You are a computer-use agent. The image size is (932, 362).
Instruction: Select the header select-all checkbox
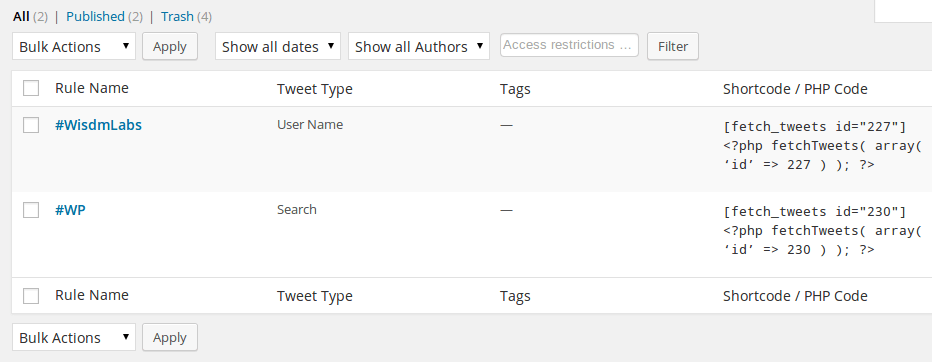(31, 89)
